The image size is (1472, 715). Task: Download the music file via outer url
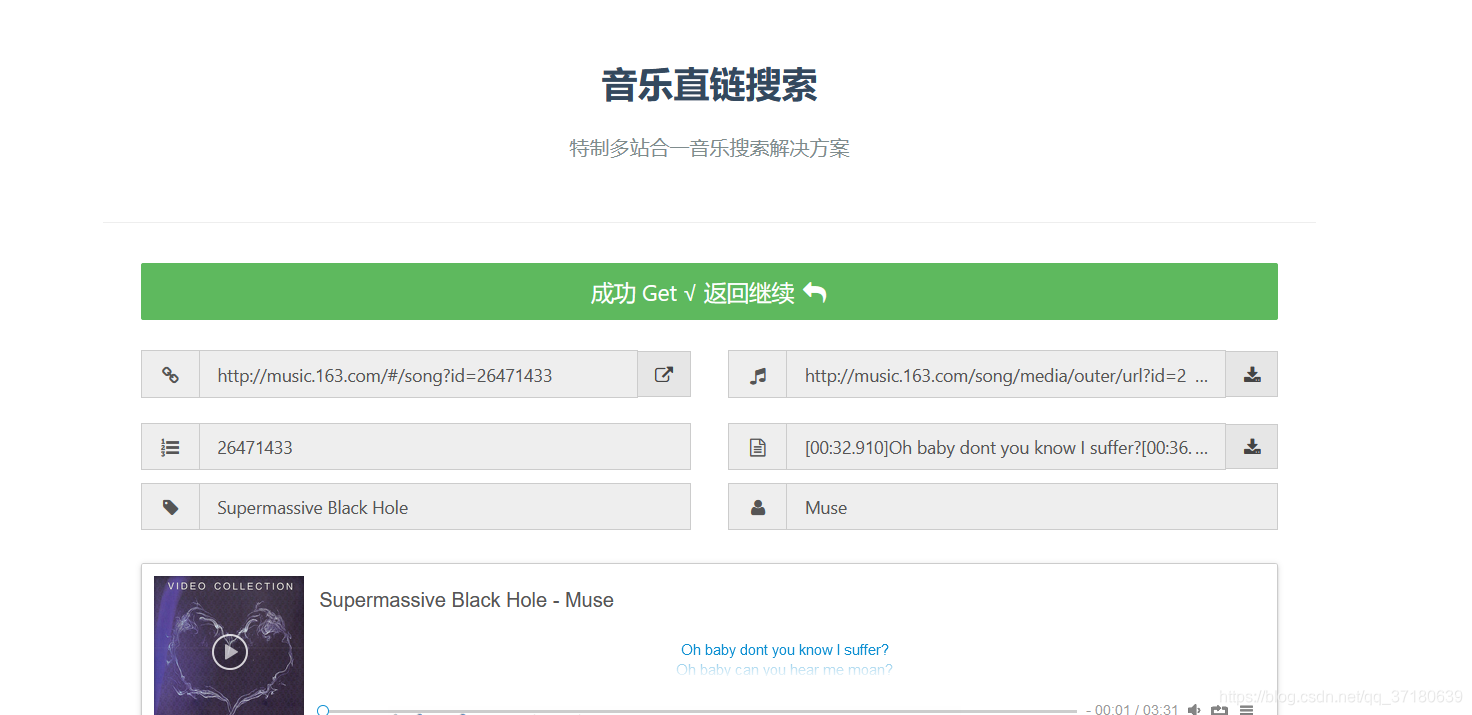pos(1251,374)
